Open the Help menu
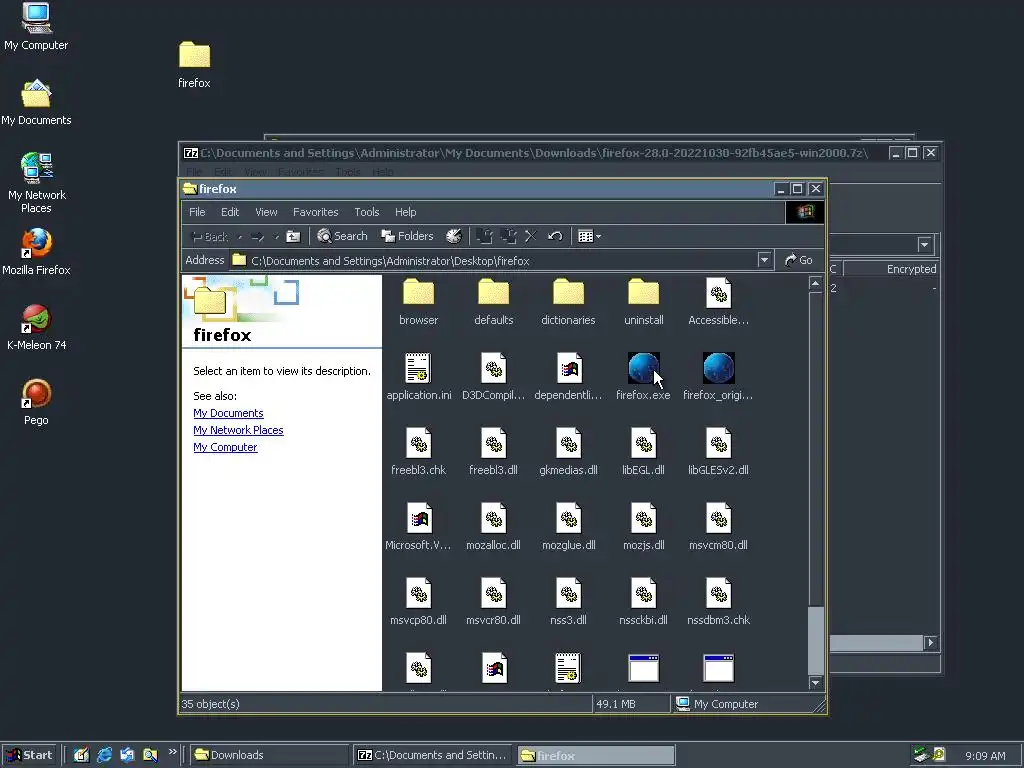 (406, 212)
